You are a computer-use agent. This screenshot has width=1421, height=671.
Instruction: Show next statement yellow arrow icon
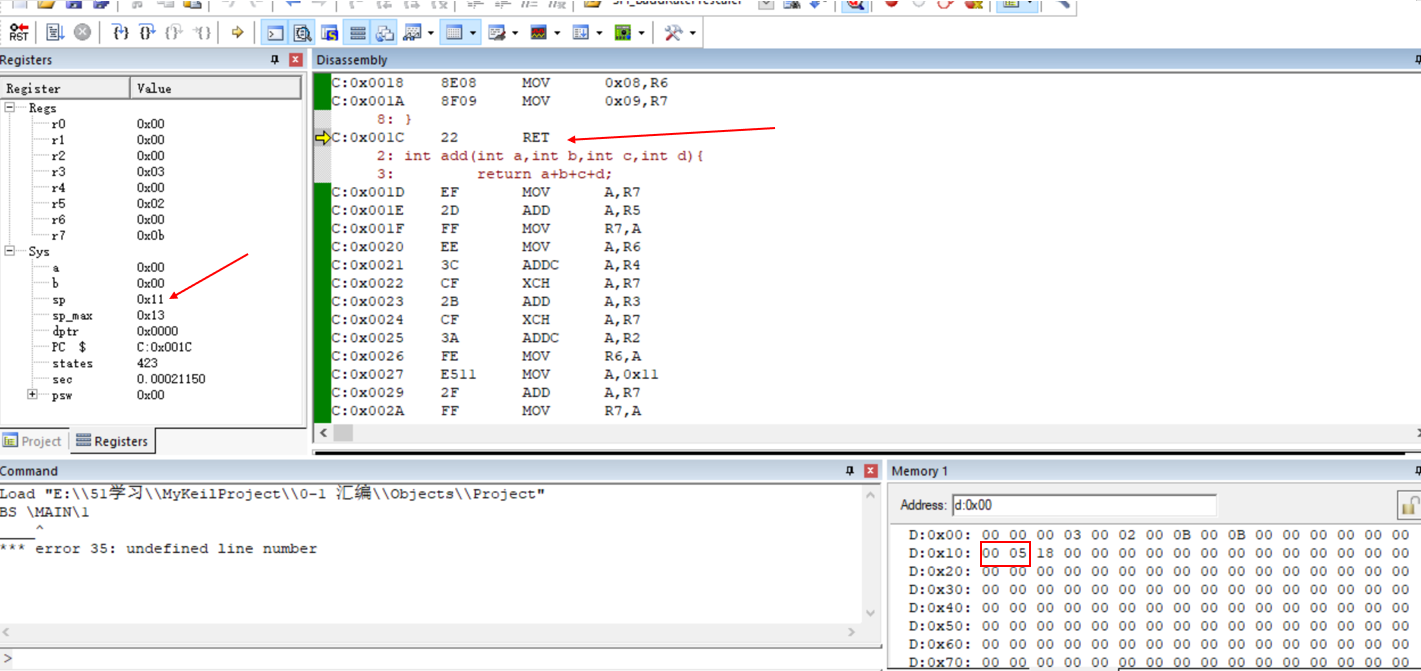tap(237, 32)
